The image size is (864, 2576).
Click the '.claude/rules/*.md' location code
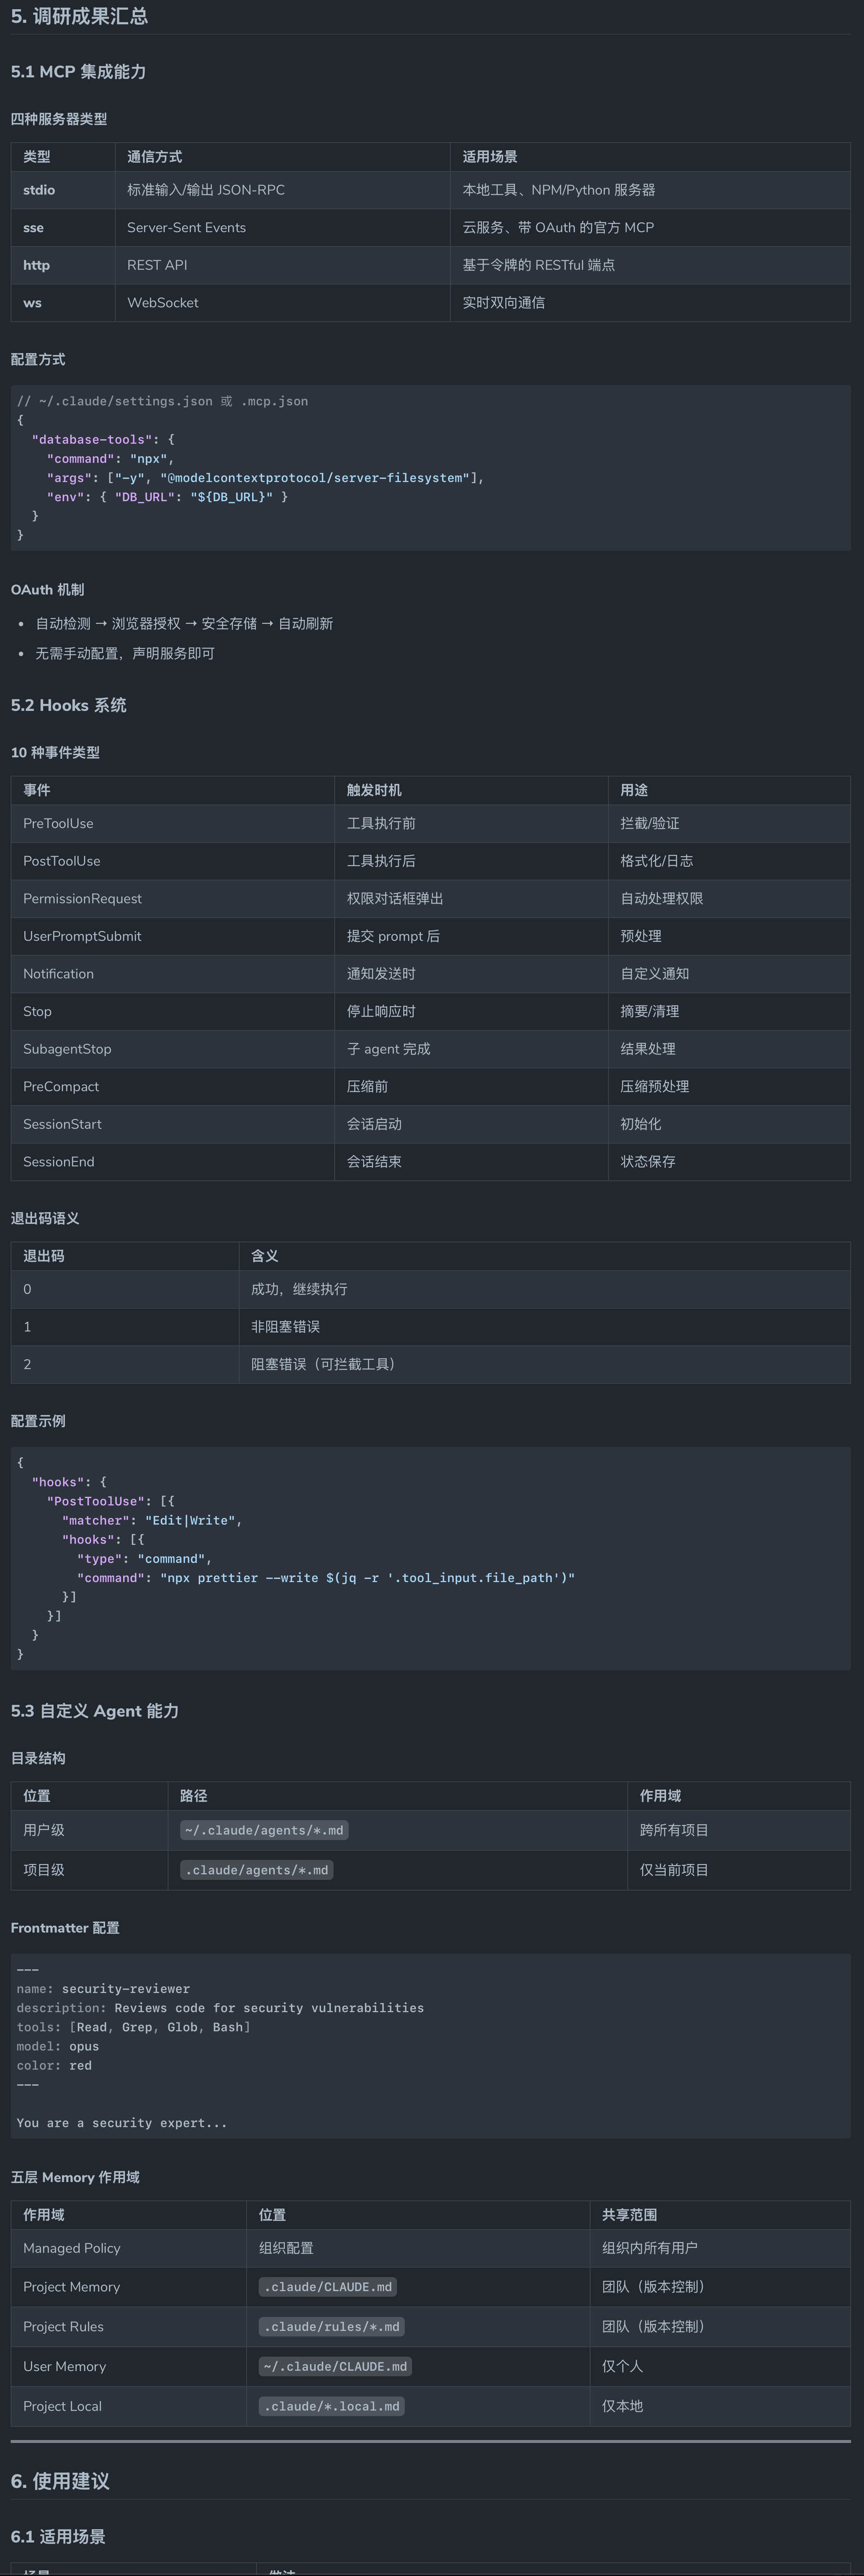tap(332, 2327)
